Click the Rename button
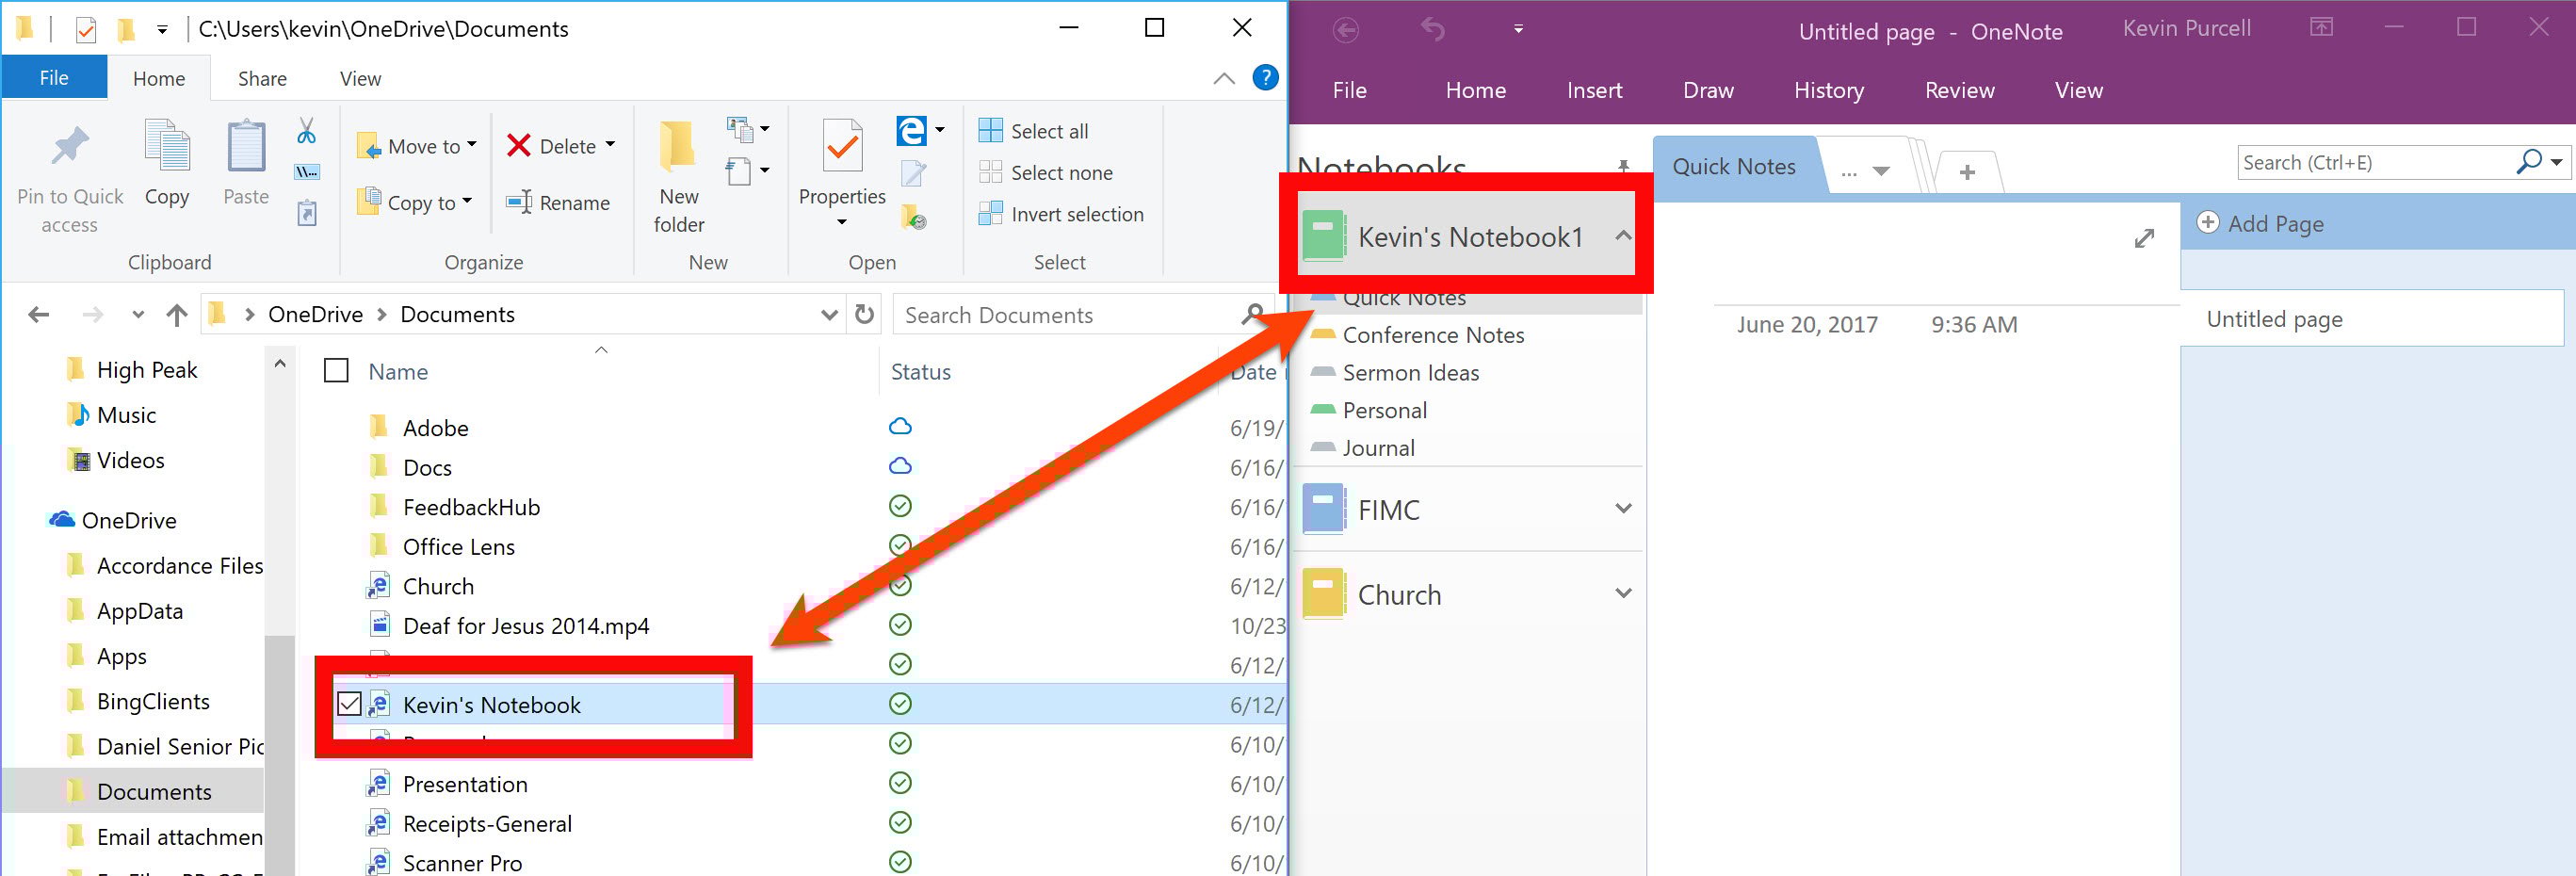This screenshot has width=2576, height=876. [x=558, y=203]
